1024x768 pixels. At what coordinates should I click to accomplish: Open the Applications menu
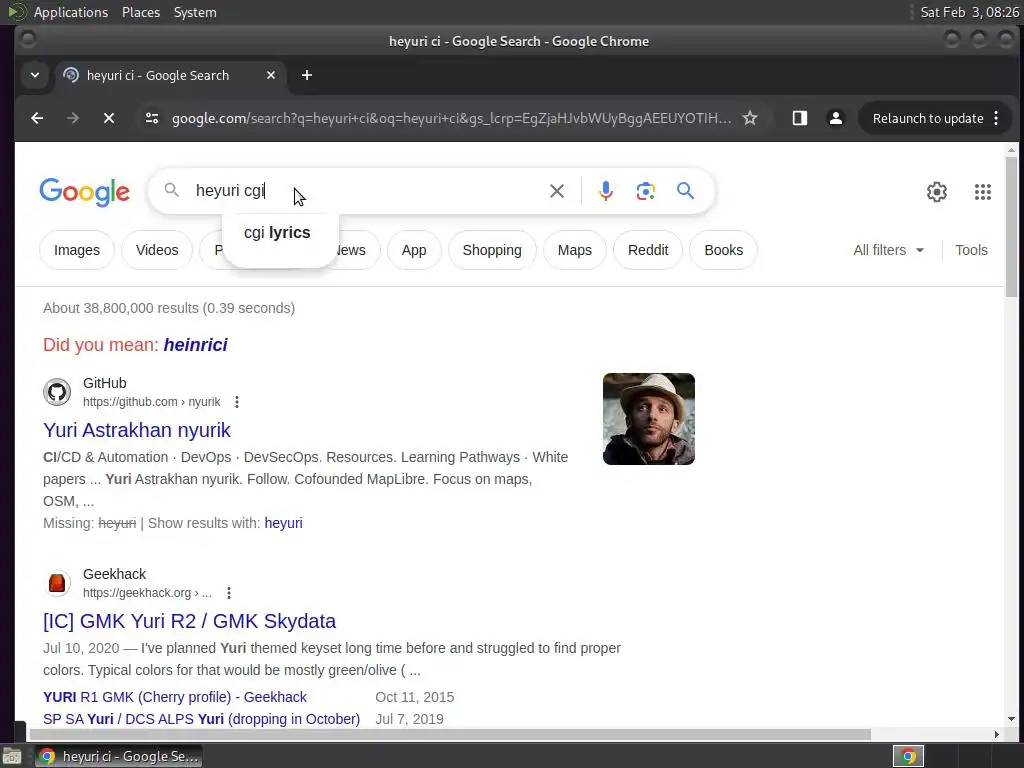coord(71,12)
